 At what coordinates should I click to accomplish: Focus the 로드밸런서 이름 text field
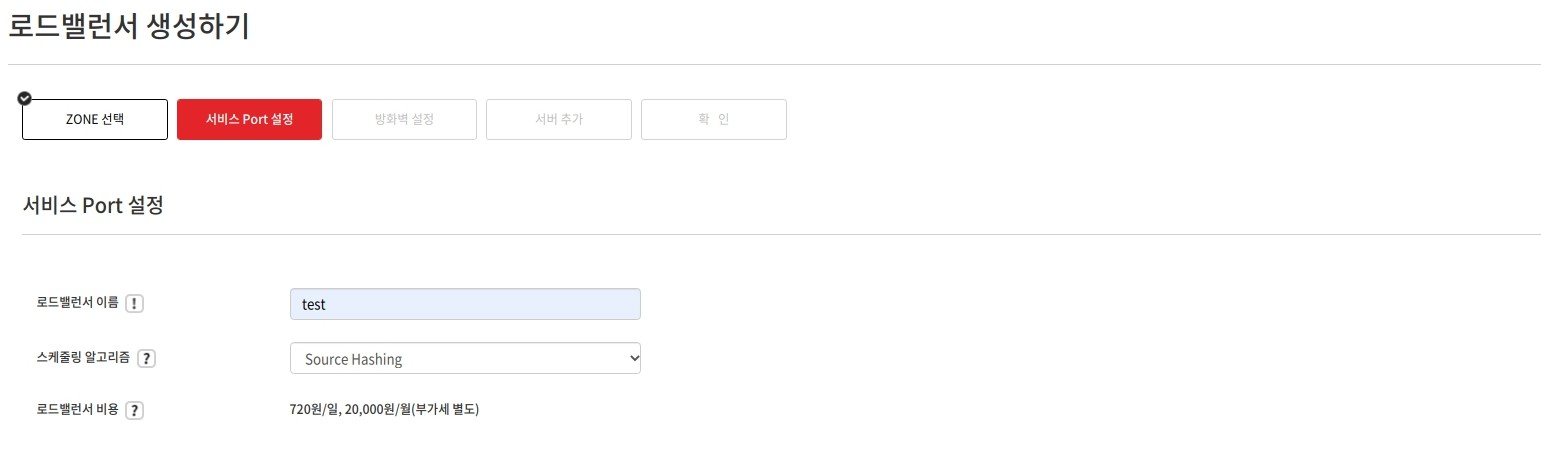click(465, 304)
